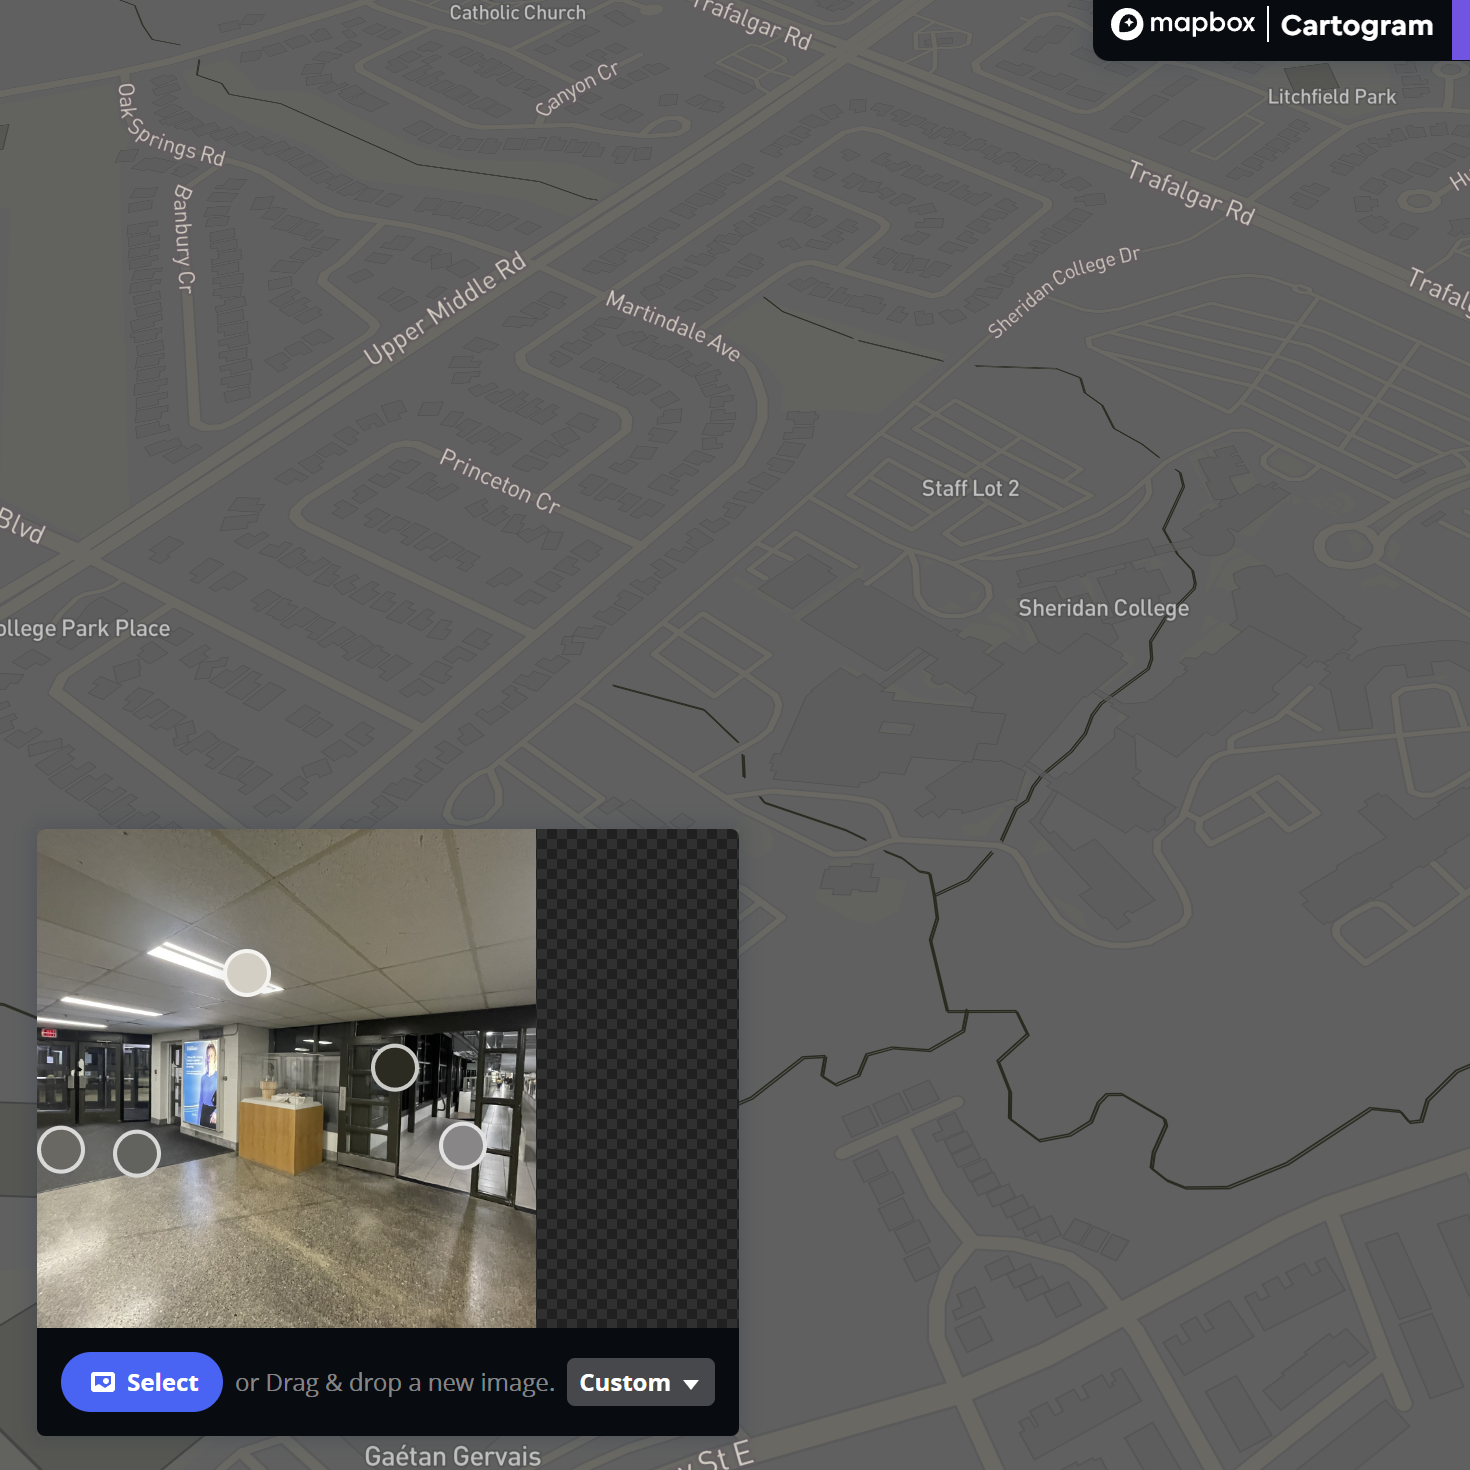Click the Select image button

(x=142, y=1382)
